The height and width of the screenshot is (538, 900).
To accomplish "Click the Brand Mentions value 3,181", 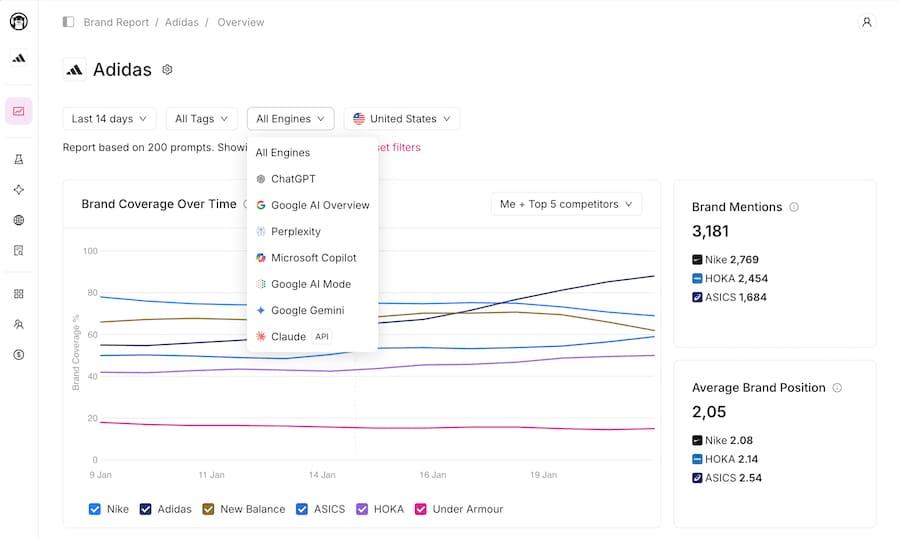I will 711,231.
